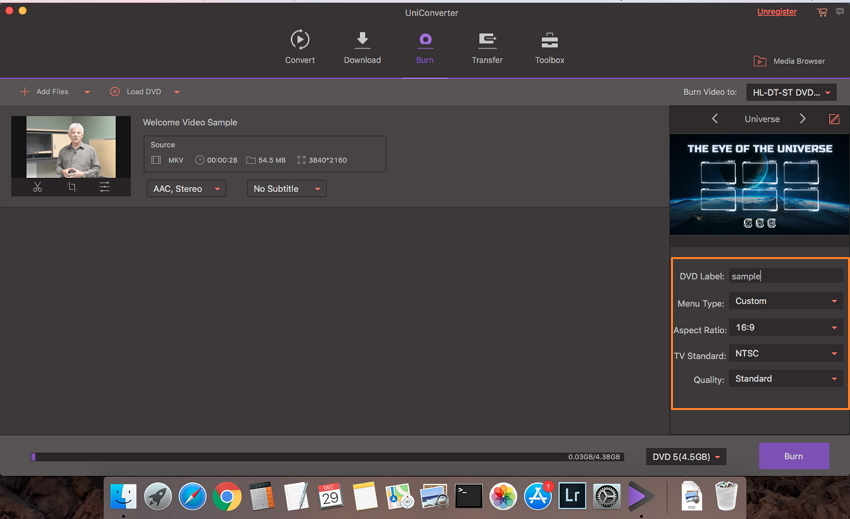
Task: Go to next DVD template
Action: click(803, 119)
